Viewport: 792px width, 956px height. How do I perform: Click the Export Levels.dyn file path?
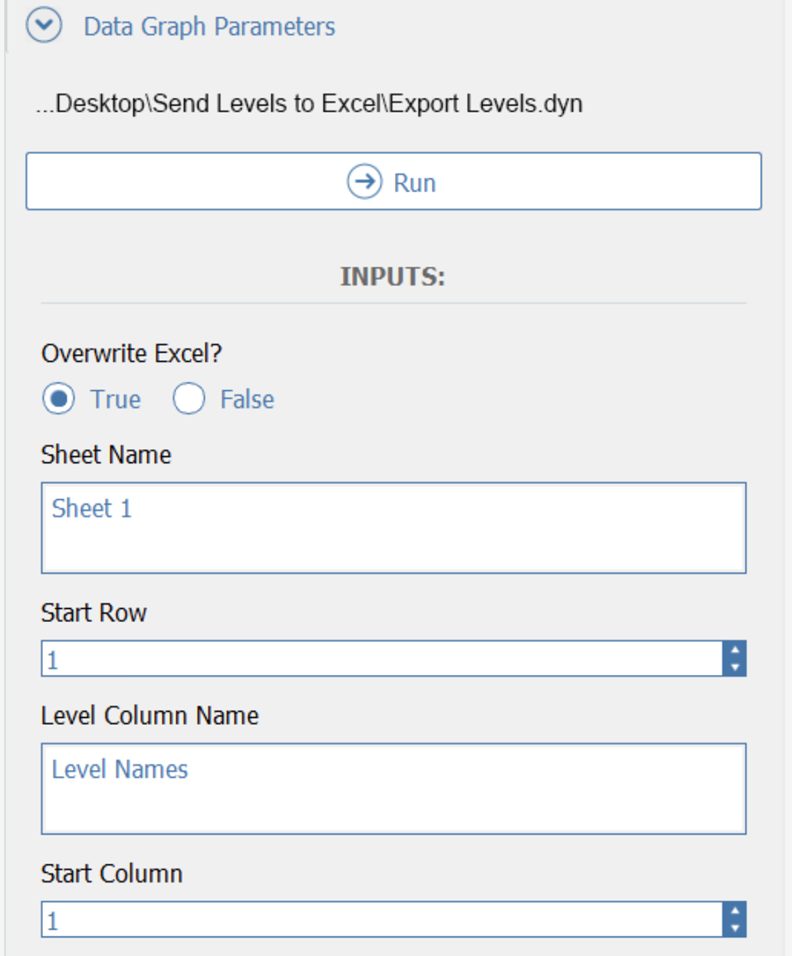309,104
